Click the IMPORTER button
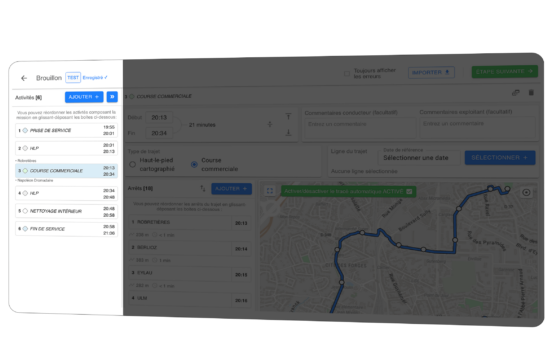 pos(431,72)
